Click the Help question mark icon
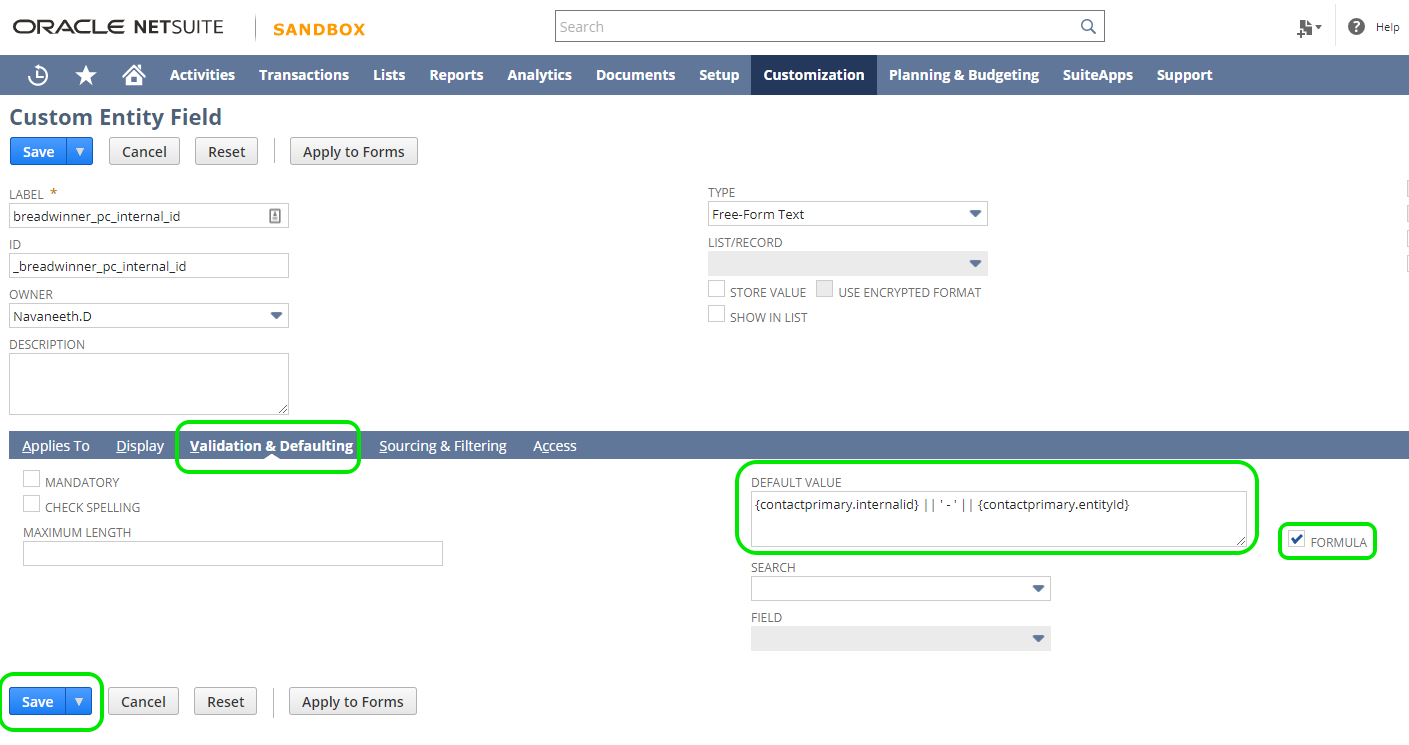Viewport: 1409px width, 745px height. pyautogui.click(x=1356, y=27)
